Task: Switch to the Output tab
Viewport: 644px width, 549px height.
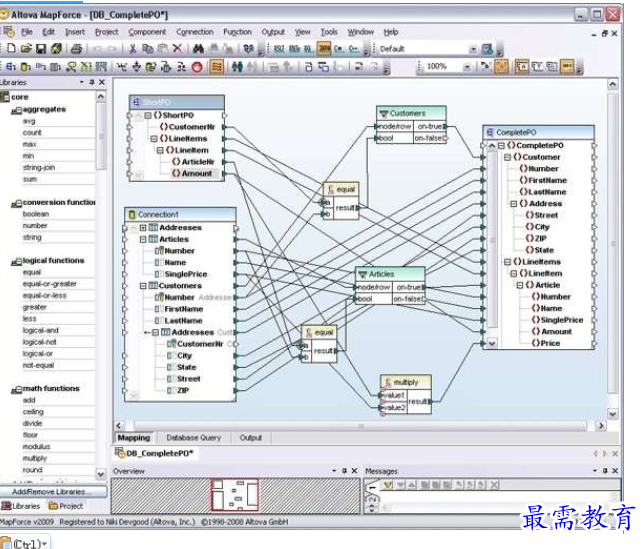Action: pos(251,438)
